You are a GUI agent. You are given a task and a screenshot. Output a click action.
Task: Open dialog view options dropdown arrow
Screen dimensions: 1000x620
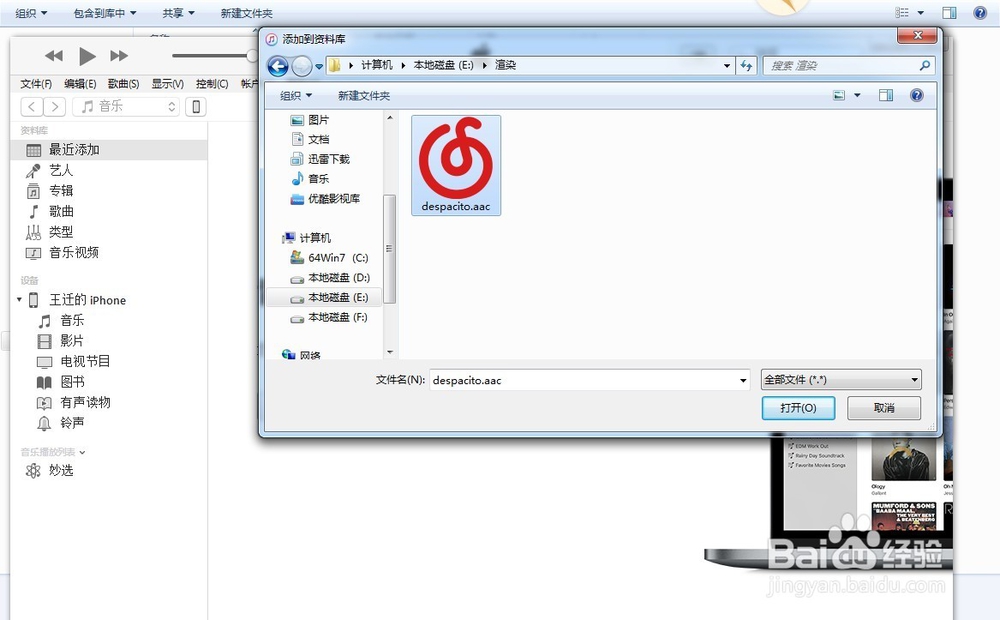(x=857, y=96)
